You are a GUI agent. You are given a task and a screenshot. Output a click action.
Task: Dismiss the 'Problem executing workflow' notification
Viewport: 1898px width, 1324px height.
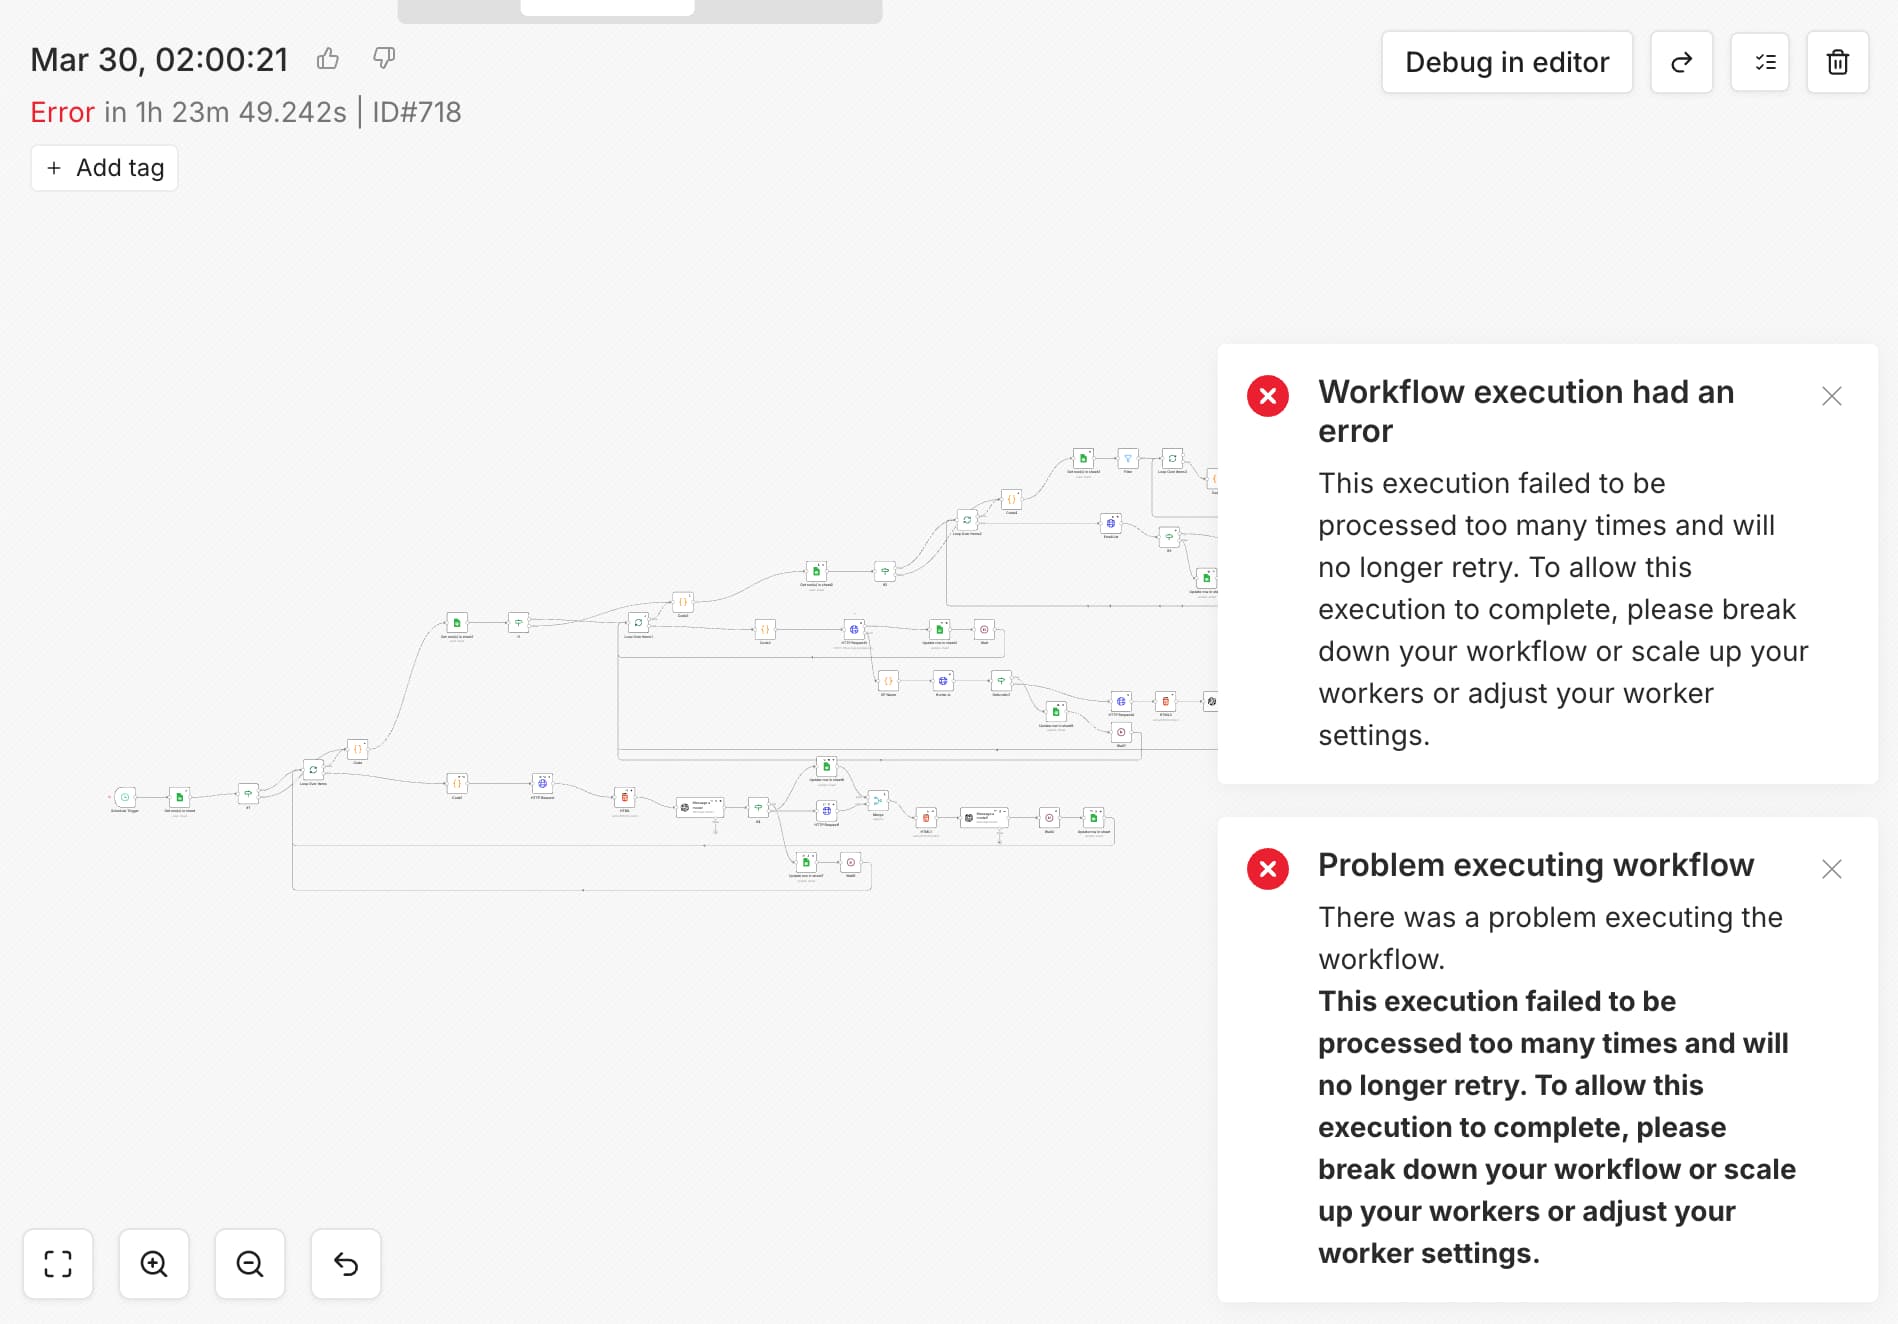coord(1831,869)
